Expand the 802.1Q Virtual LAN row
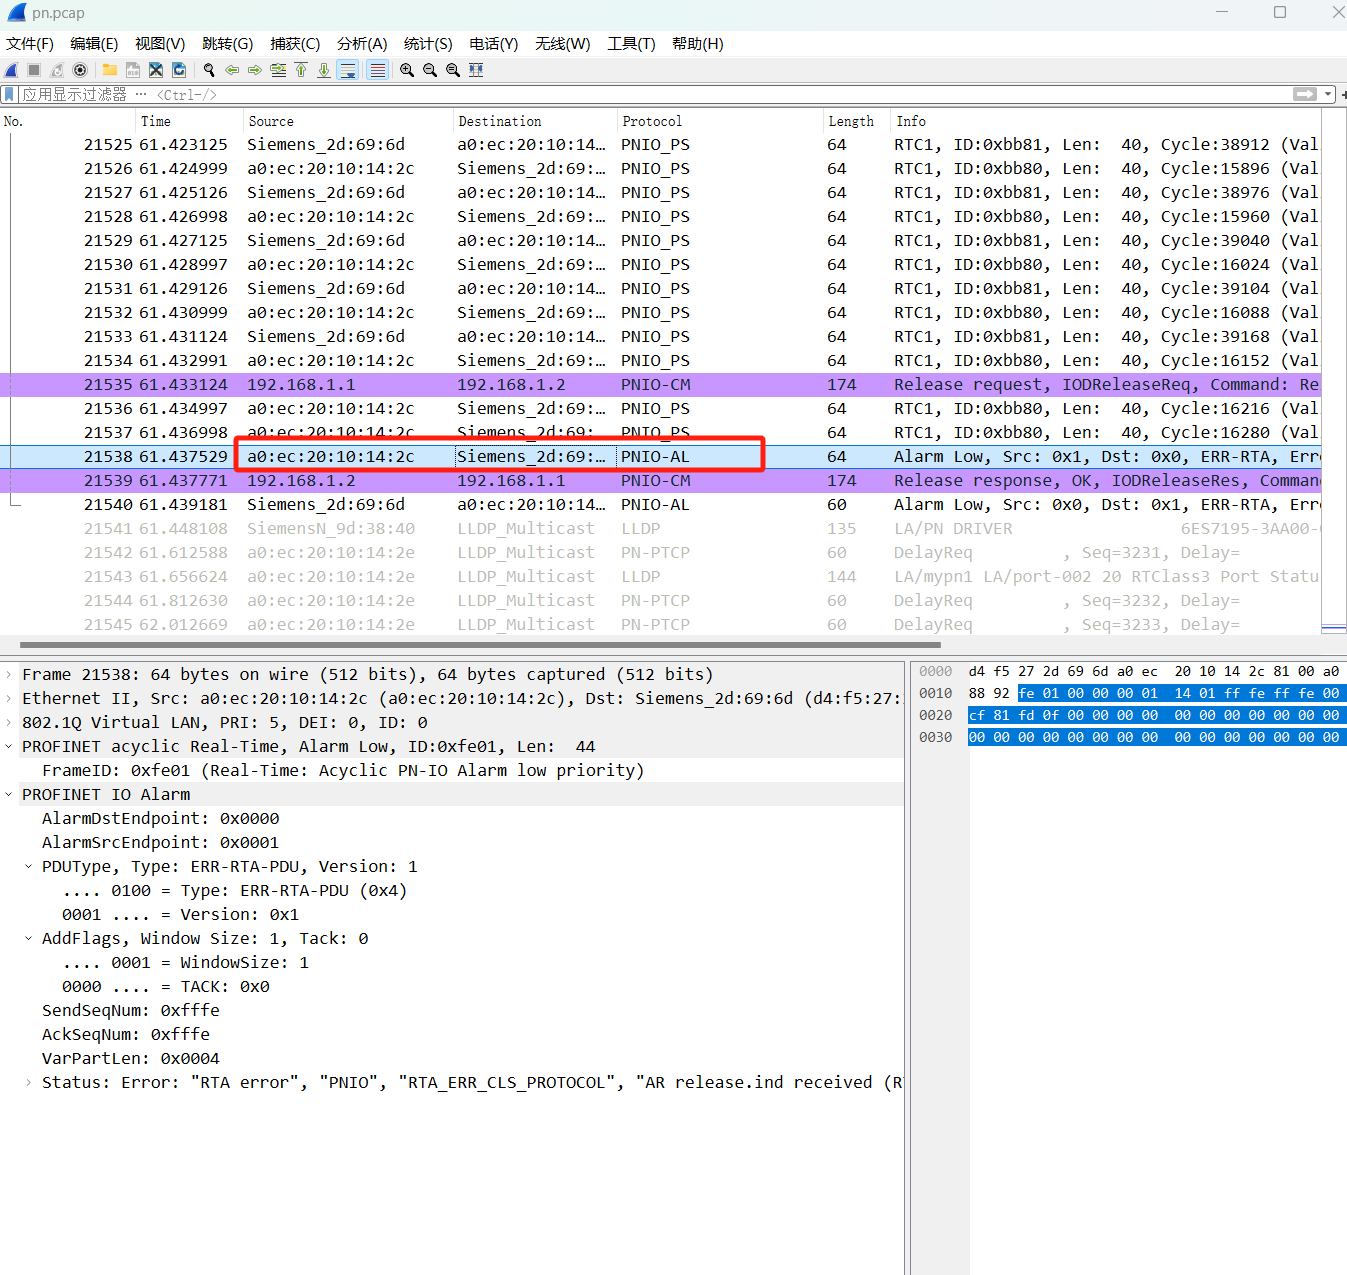Screen dimensions: 1347x1275 [9, 723]
